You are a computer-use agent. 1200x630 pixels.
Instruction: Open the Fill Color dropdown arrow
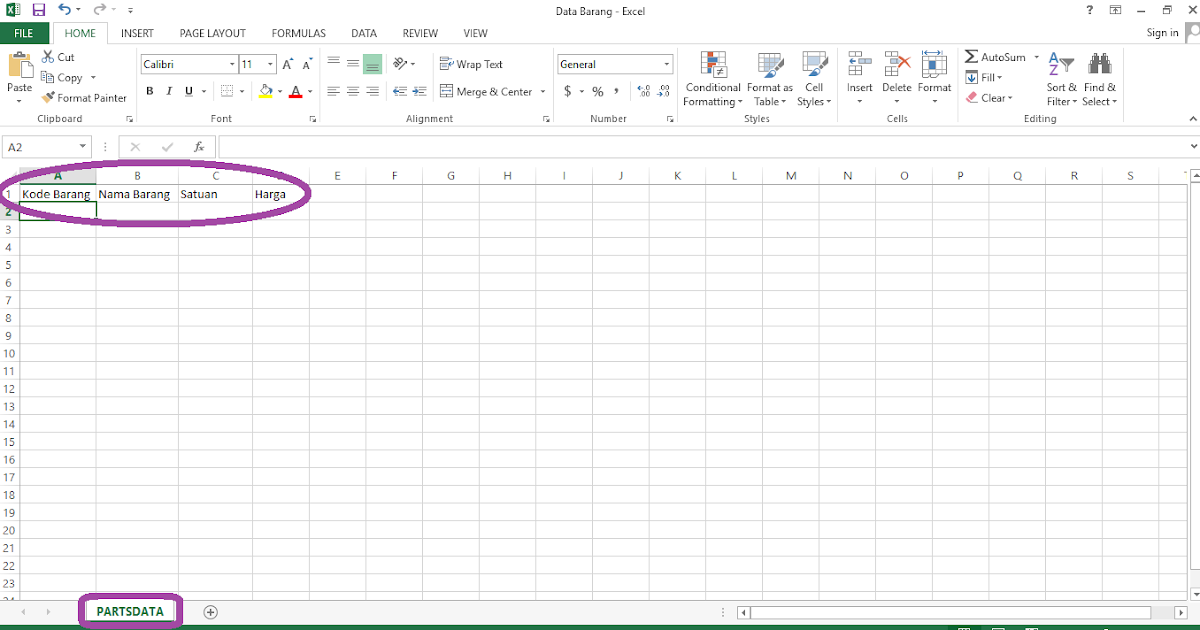click(x=278, y=91)
